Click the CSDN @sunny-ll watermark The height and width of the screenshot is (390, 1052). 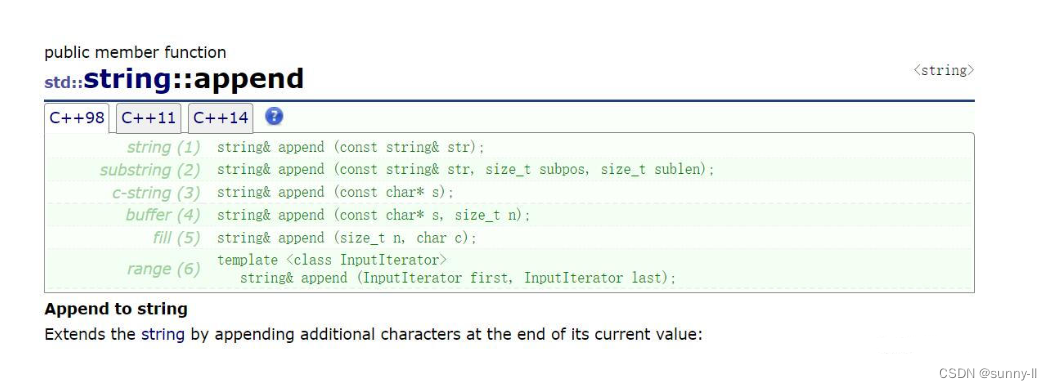point(988,373)
